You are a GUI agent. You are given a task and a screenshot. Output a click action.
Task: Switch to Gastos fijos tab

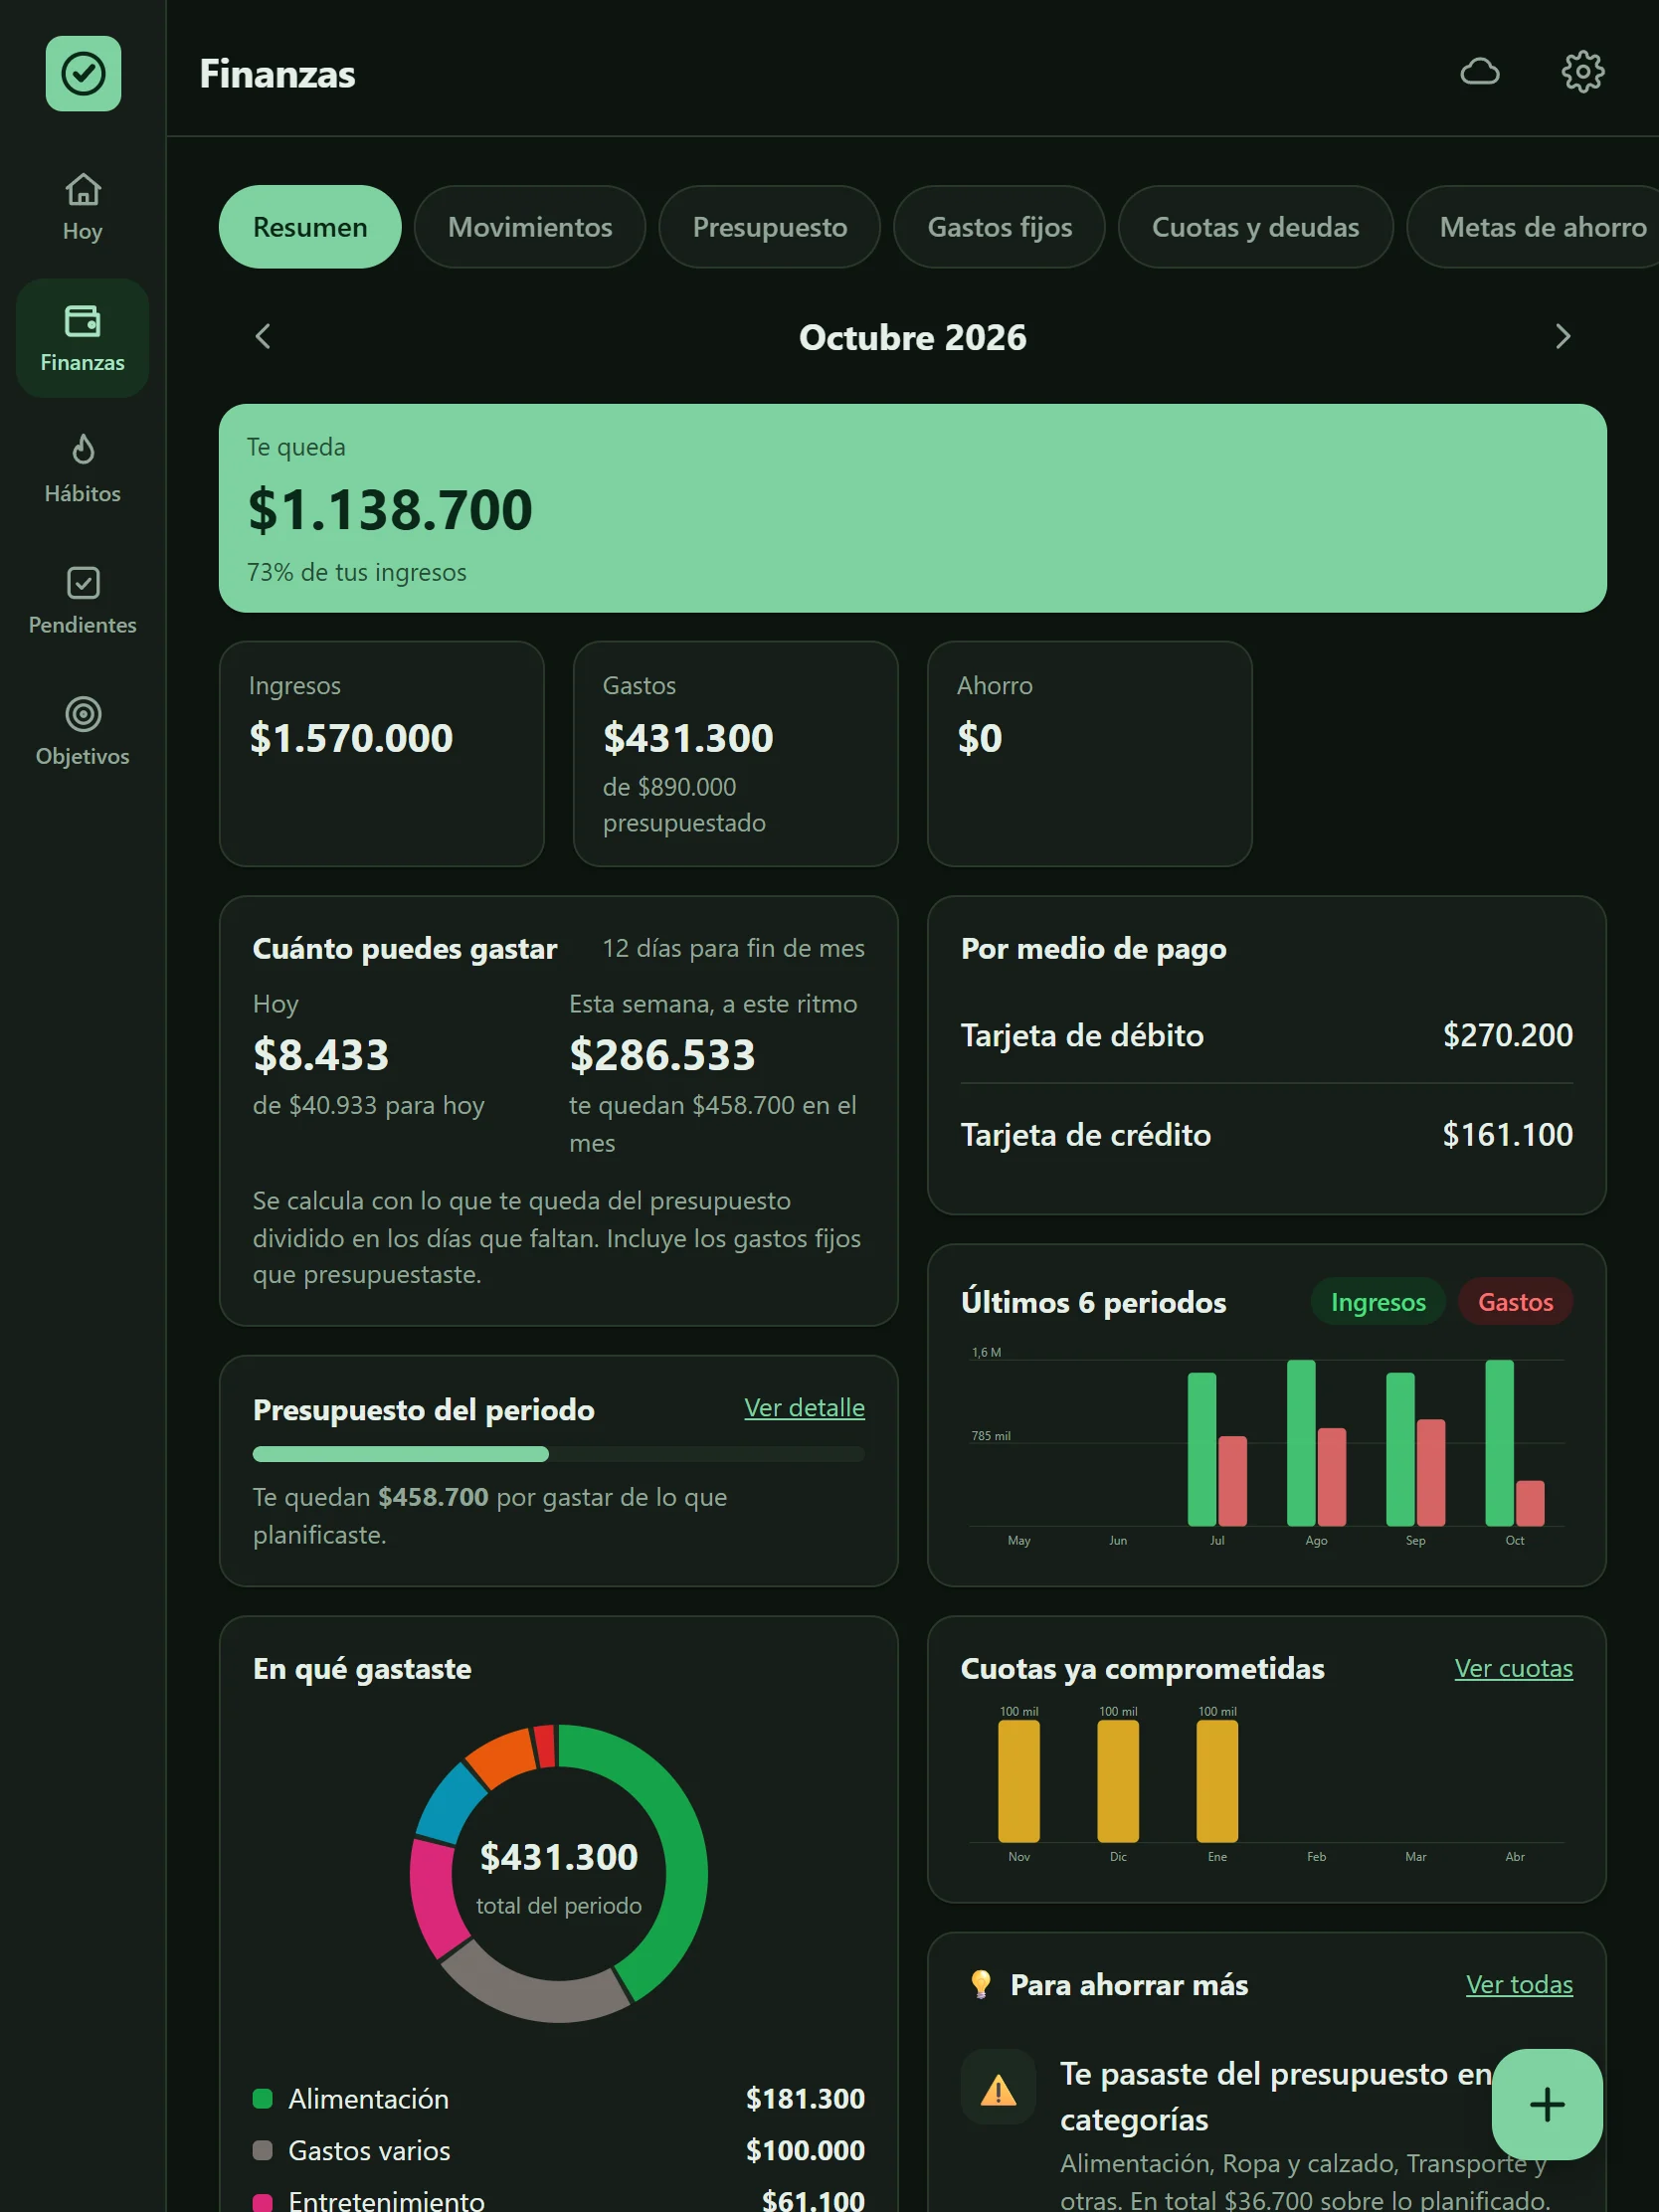tap(1000, 227)
